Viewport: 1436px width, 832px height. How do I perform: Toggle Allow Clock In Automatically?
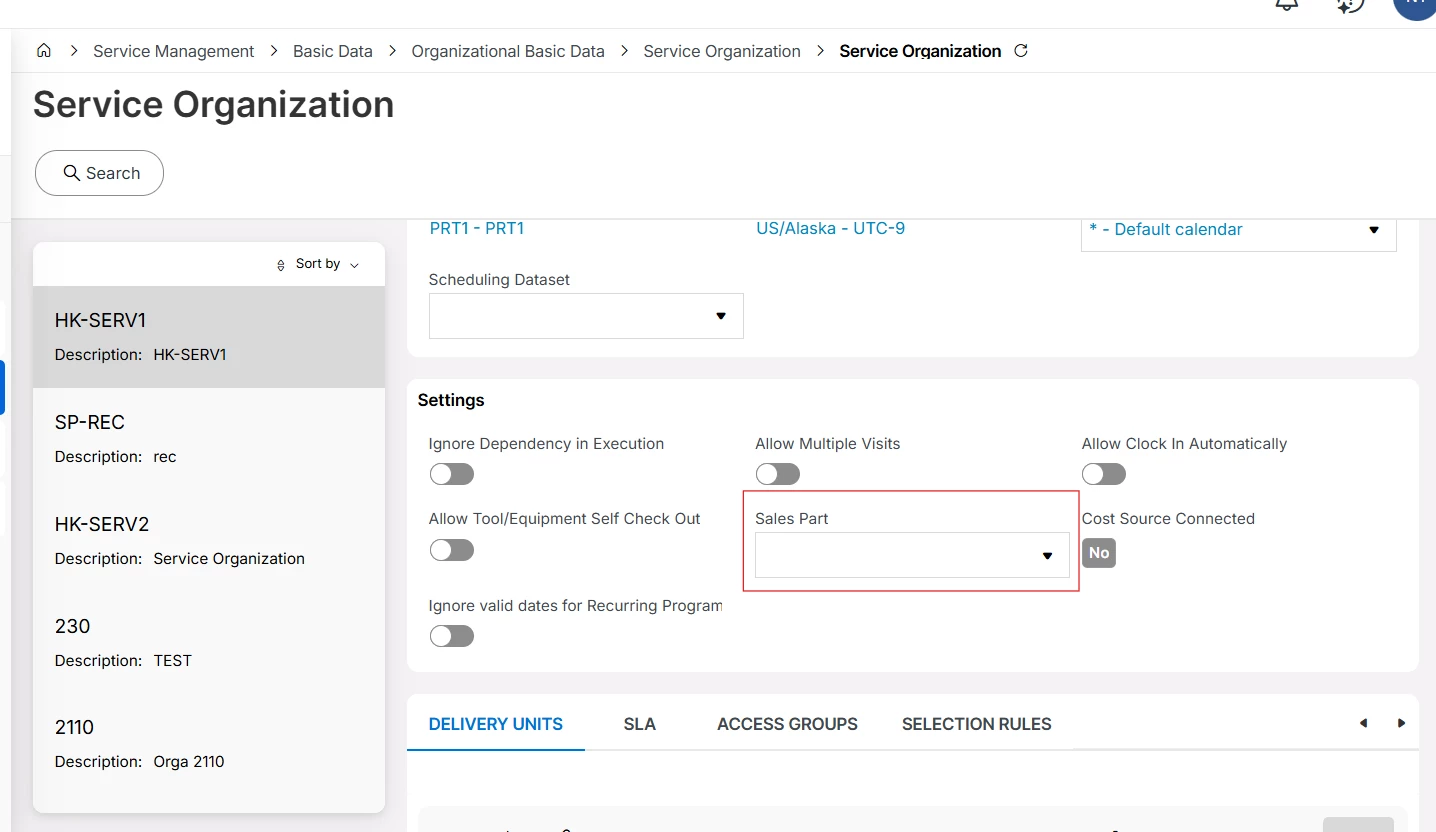[x=1104, y=474]
